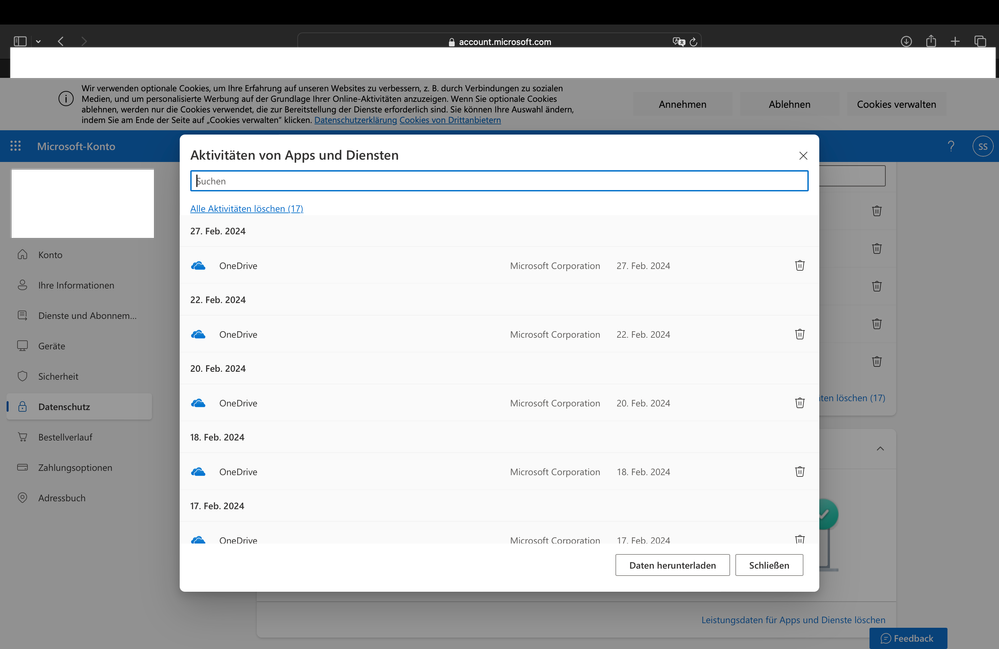
Task: Open the Microsoft app launcher grid
Action: click(15, 146)
